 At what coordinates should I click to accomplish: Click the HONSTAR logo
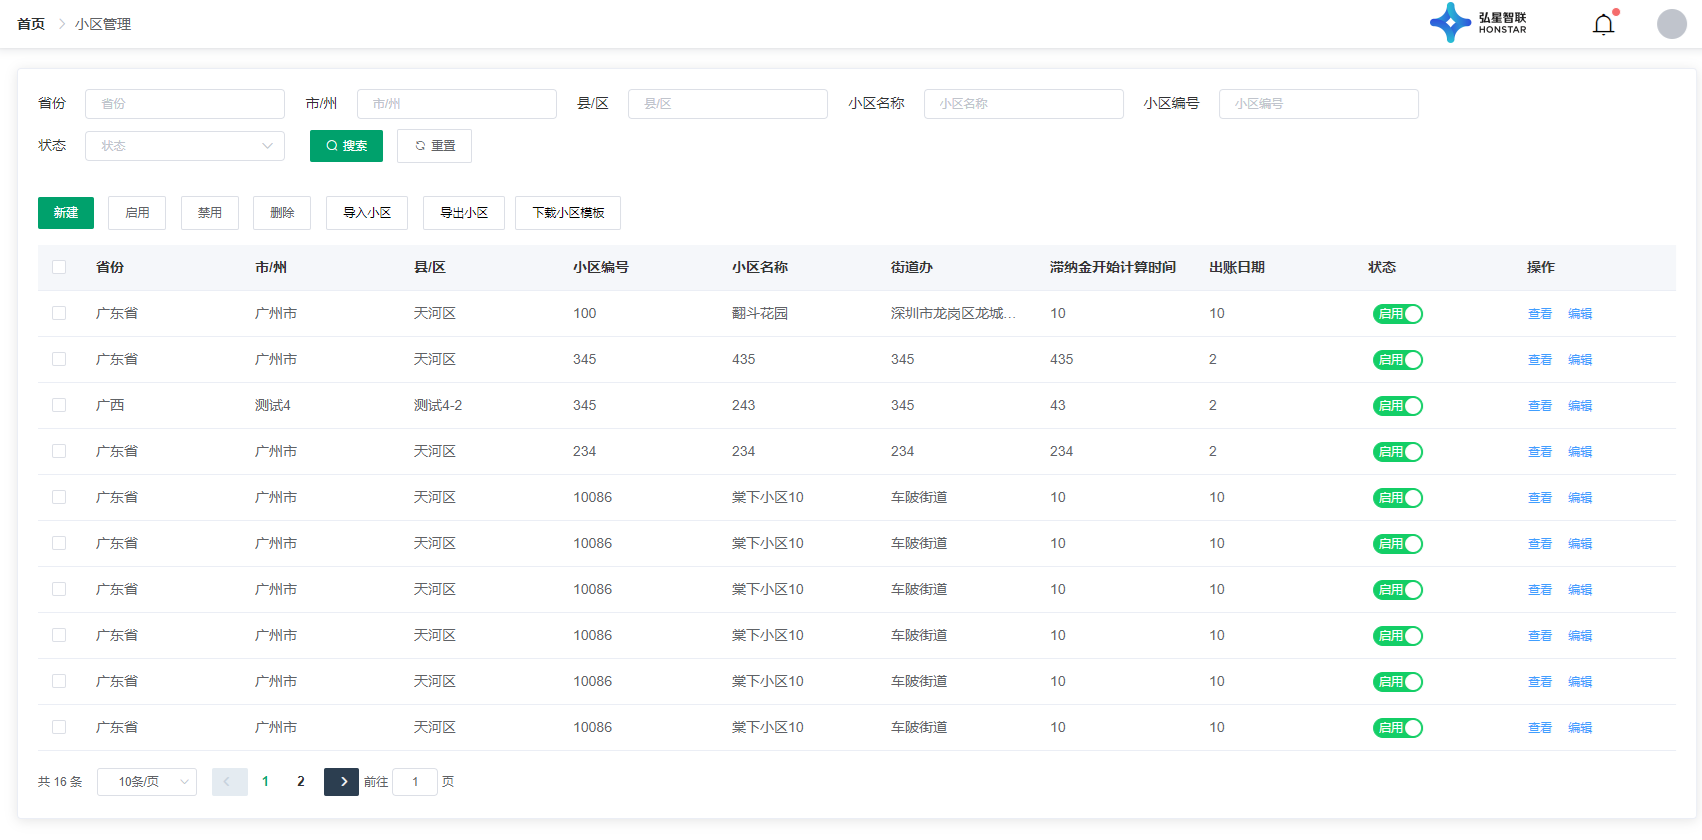[x=1478, y=23]
